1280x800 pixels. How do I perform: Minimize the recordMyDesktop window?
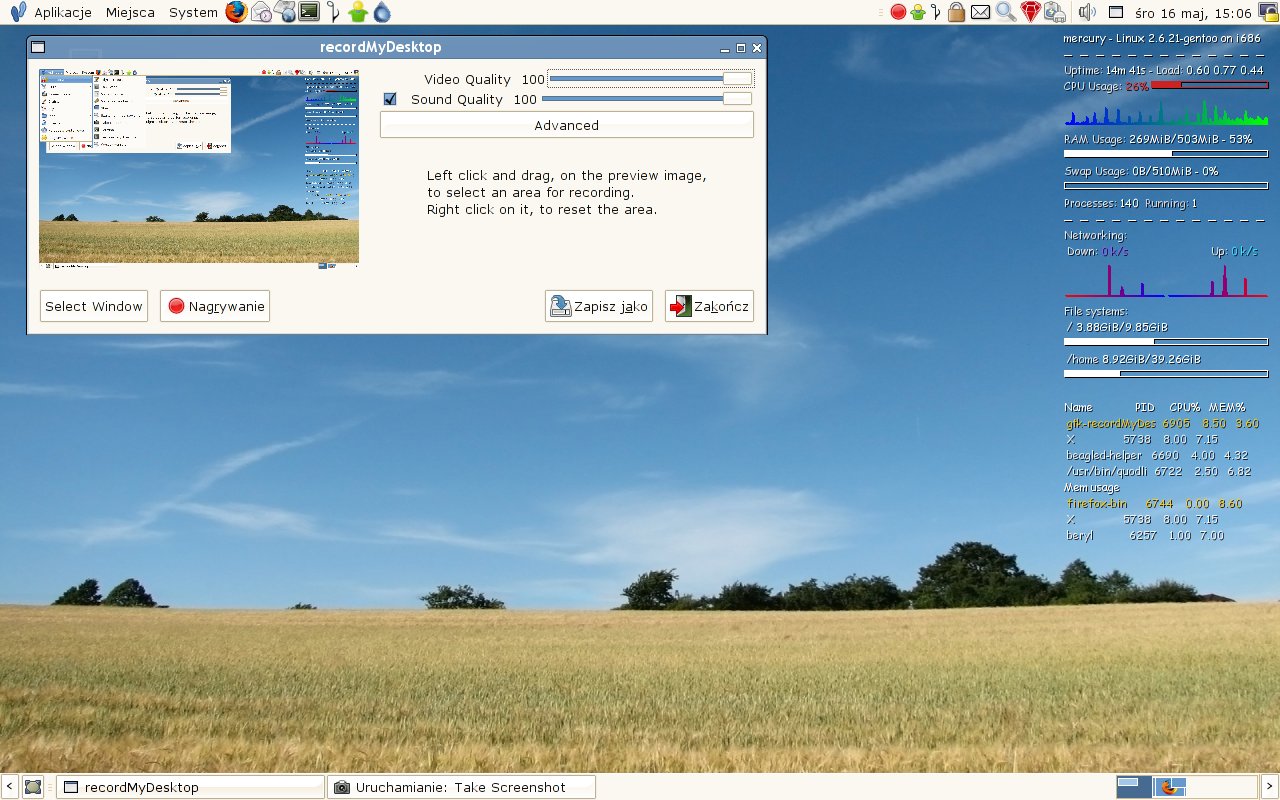click(725, 48)
